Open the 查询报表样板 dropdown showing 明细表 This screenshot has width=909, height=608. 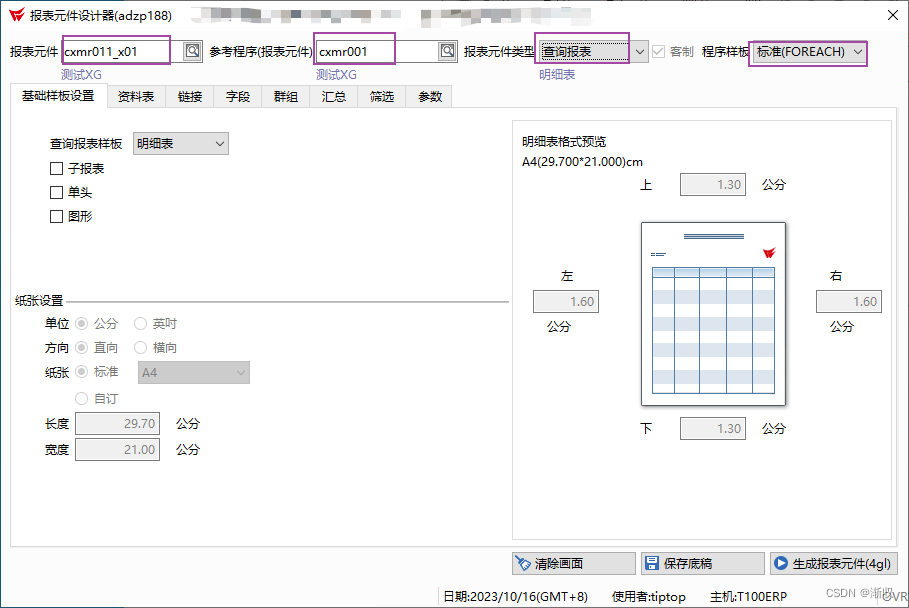pos(221,143)
